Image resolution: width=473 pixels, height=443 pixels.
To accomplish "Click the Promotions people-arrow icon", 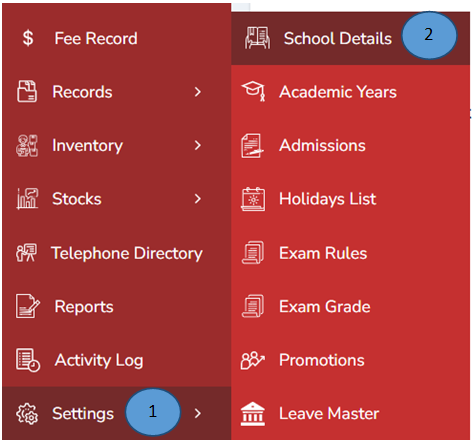I will coord(253,360).
